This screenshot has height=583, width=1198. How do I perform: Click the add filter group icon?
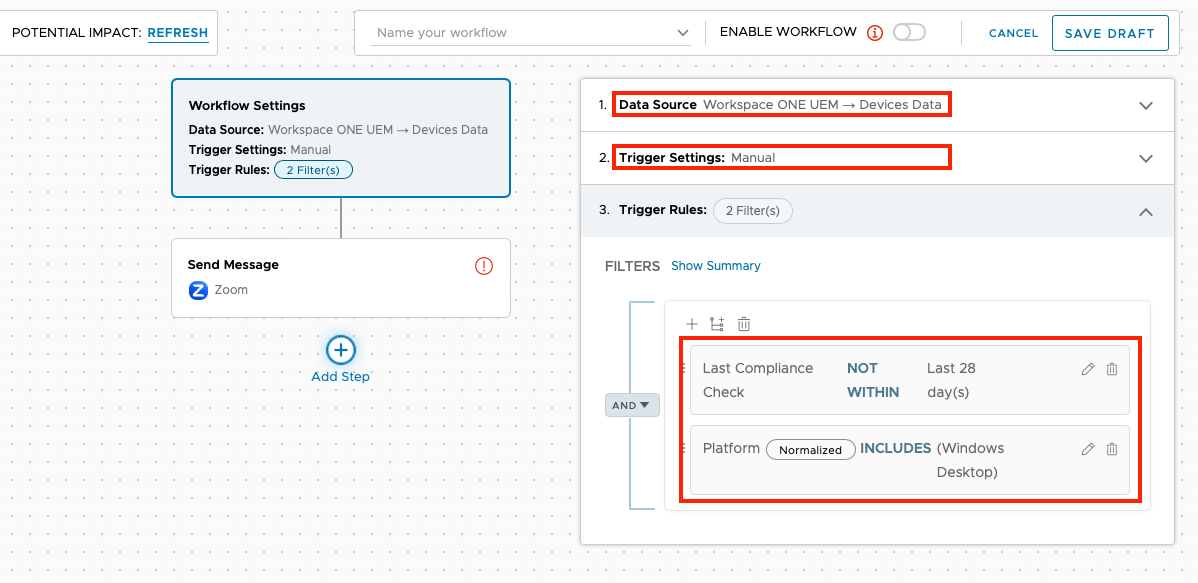coord(717,324)
